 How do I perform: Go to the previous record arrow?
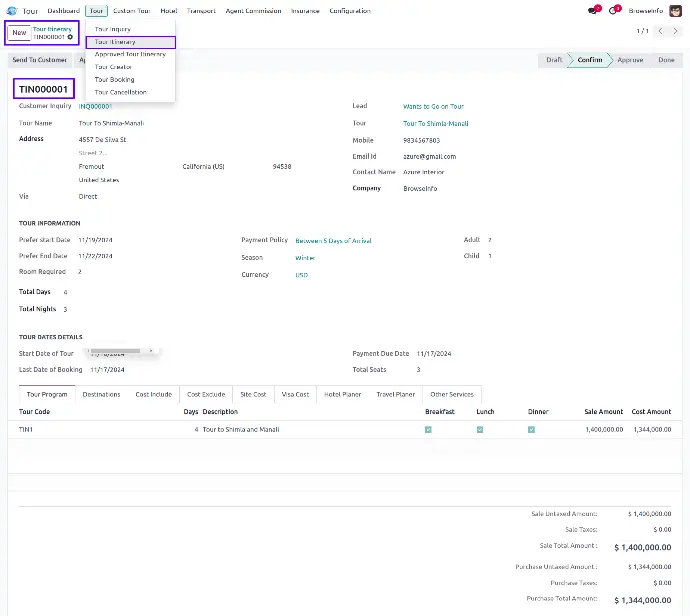[x=660, y=32]
